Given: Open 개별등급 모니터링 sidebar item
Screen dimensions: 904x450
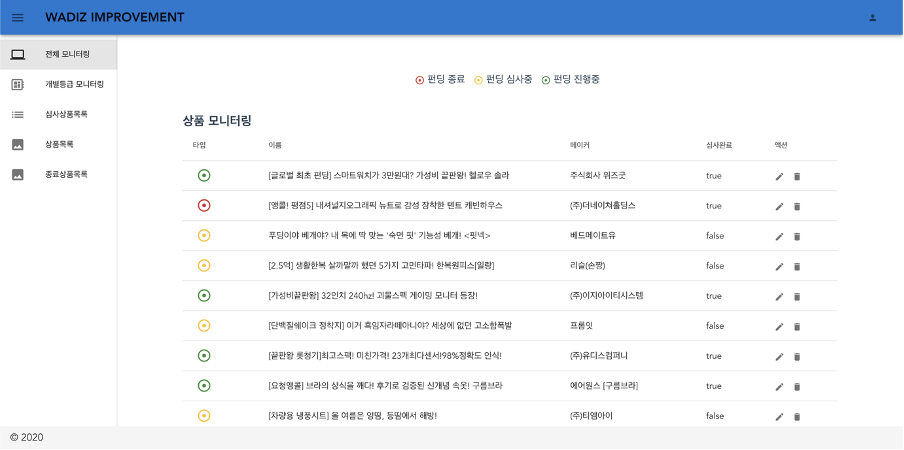Looking at the screenshot, I should pyautogui.click(x=58, y=85).
